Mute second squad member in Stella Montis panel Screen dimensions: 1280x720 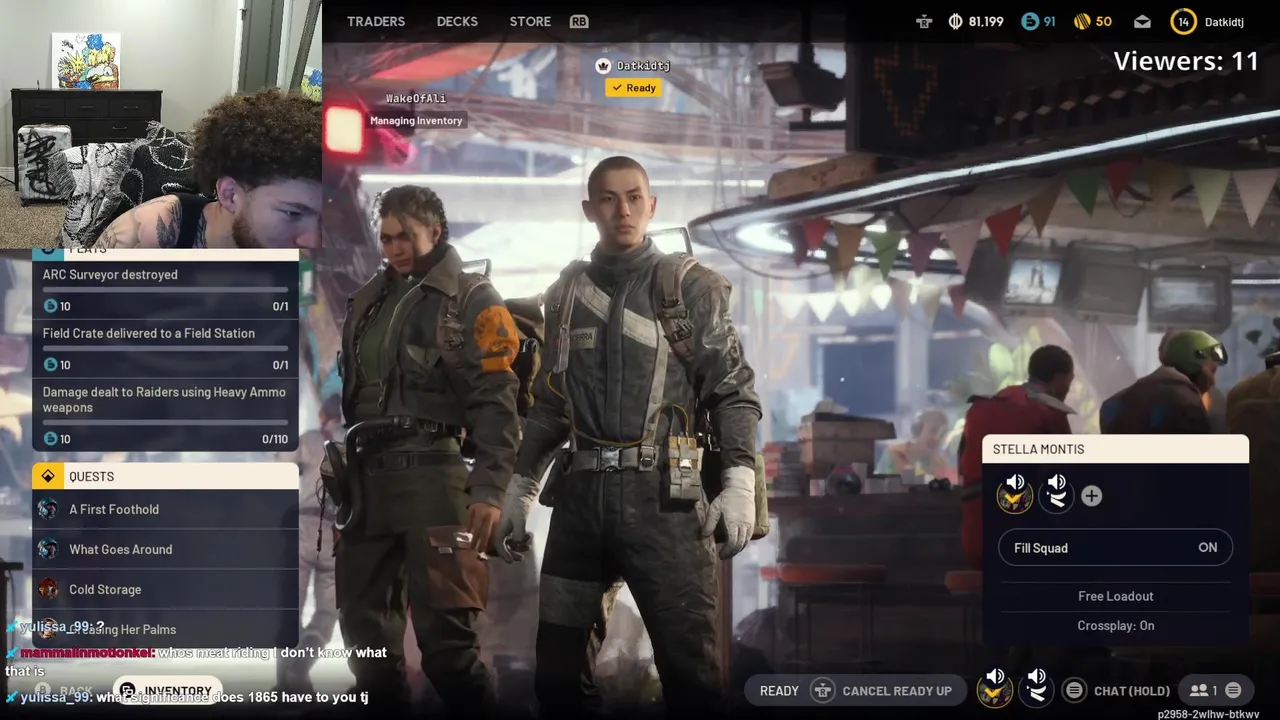1056,493
